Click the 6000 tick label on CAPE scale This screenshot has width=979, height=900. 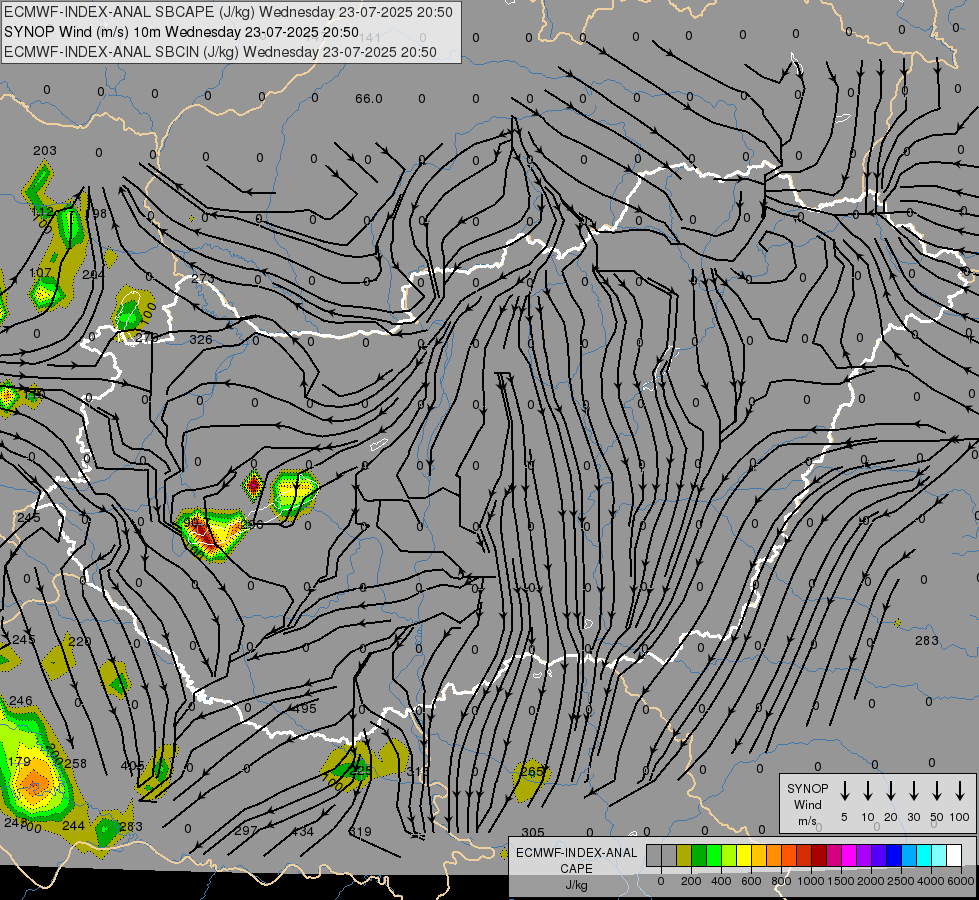click(961, 881)
